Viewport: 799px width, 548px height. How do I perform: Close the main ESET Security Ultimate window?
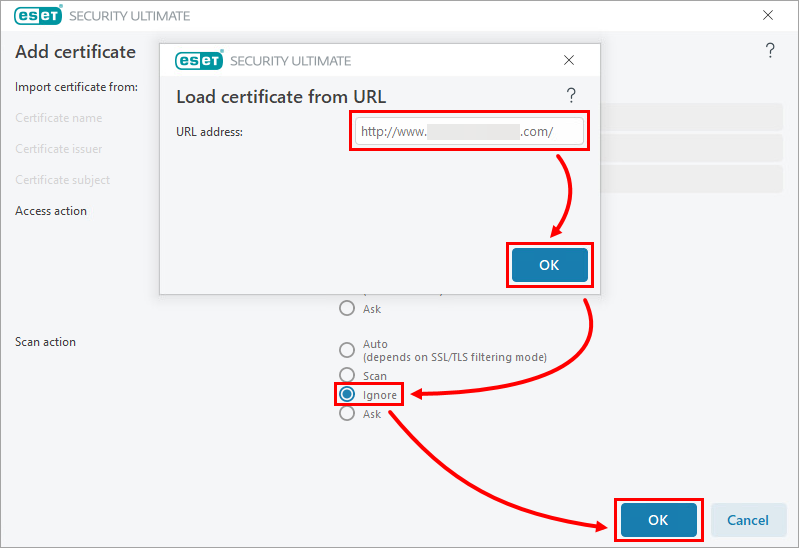(768, 16)
